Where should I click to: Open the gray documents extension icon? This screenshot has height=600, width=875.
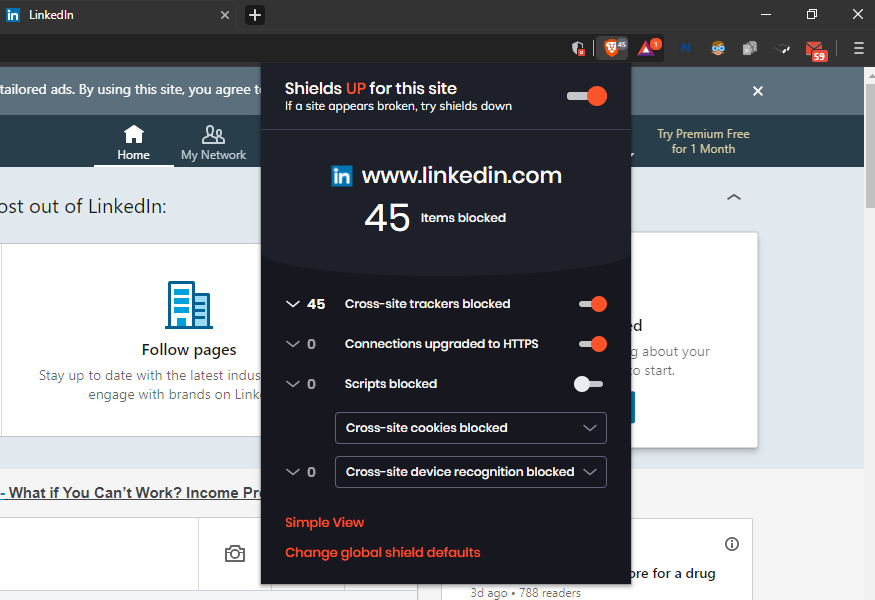(749, 49)
